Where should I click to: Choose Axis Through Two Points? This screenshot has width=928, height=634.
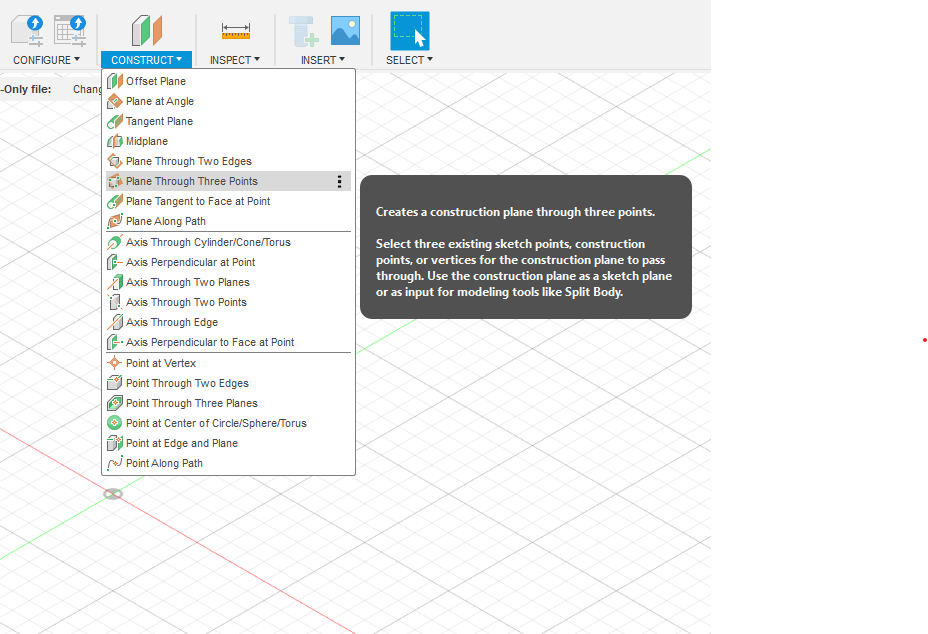point(186,302)
